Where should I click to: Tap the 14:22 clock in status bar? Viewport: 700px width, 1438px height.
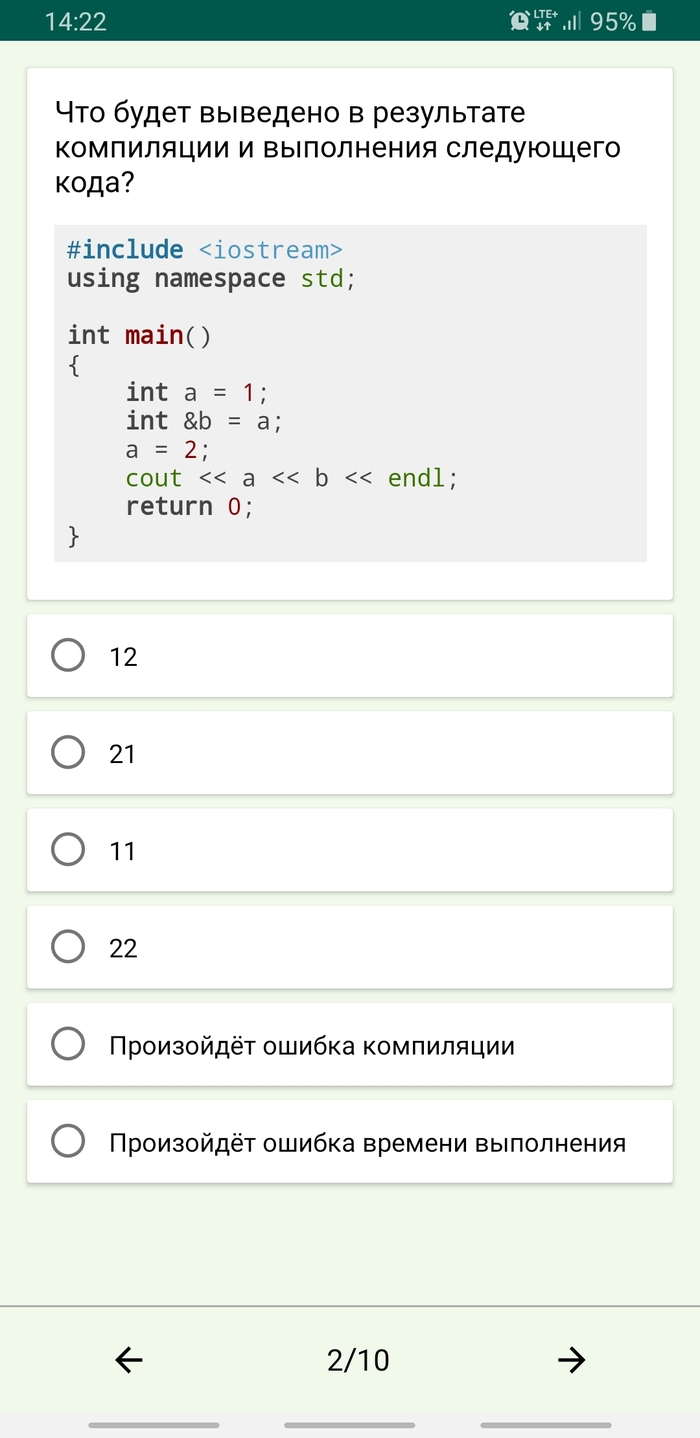[76, 21]
